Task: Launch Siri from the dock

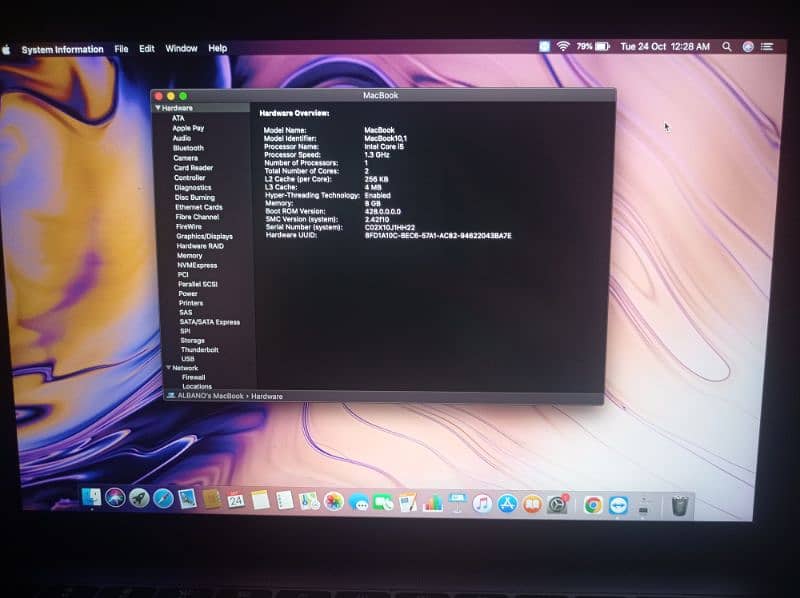Action: pos(115,498)
